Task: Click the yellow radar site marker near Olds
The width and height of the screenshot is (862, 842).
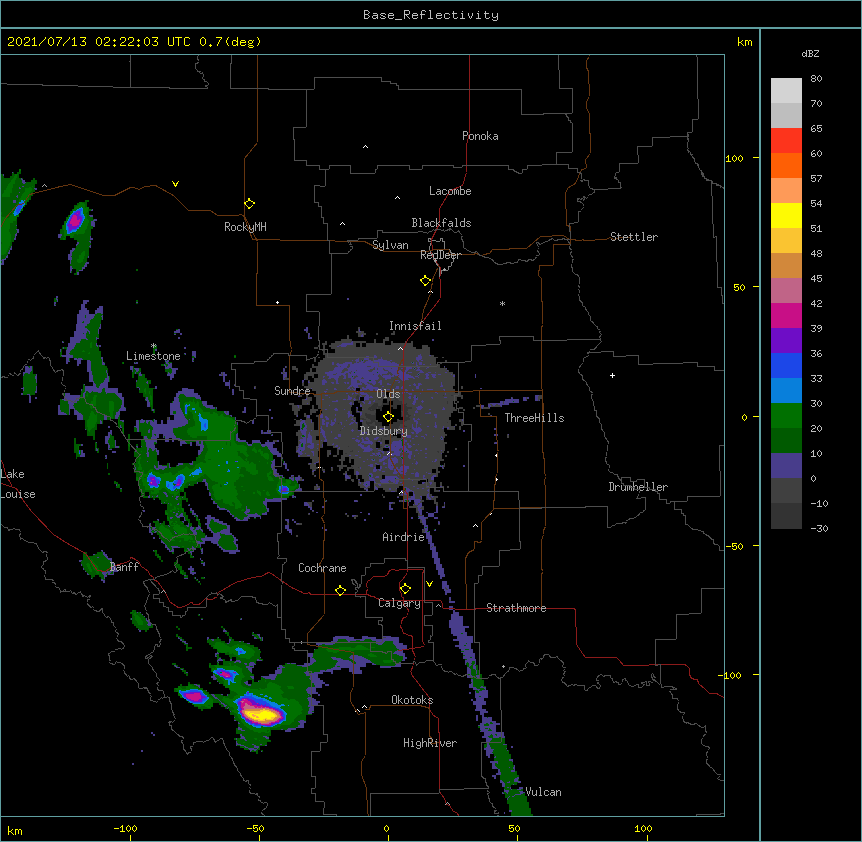Action: coord(389,417)
